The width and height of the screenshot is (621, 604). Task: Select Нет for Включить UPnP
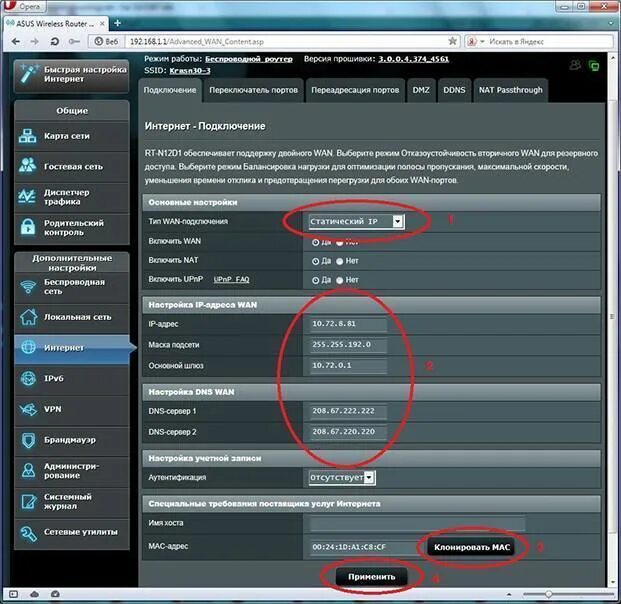[339, 280]
